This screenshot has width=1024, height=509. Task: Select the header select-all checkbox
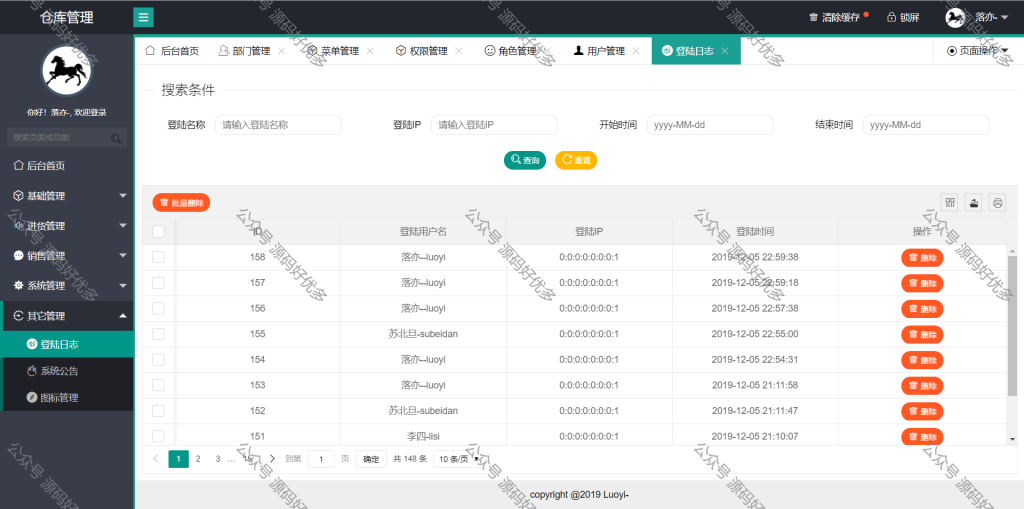(x=158, y=231)
